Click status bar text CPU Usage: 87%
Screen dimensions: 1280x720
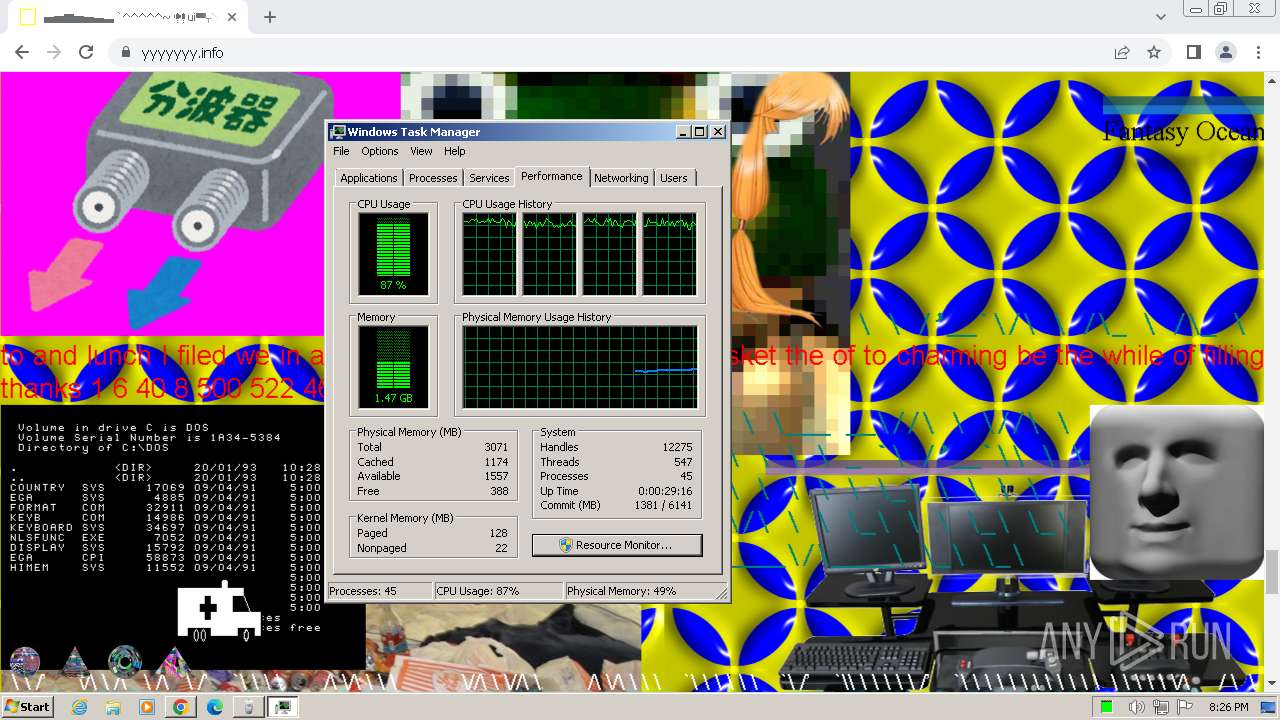click(478, 591)
